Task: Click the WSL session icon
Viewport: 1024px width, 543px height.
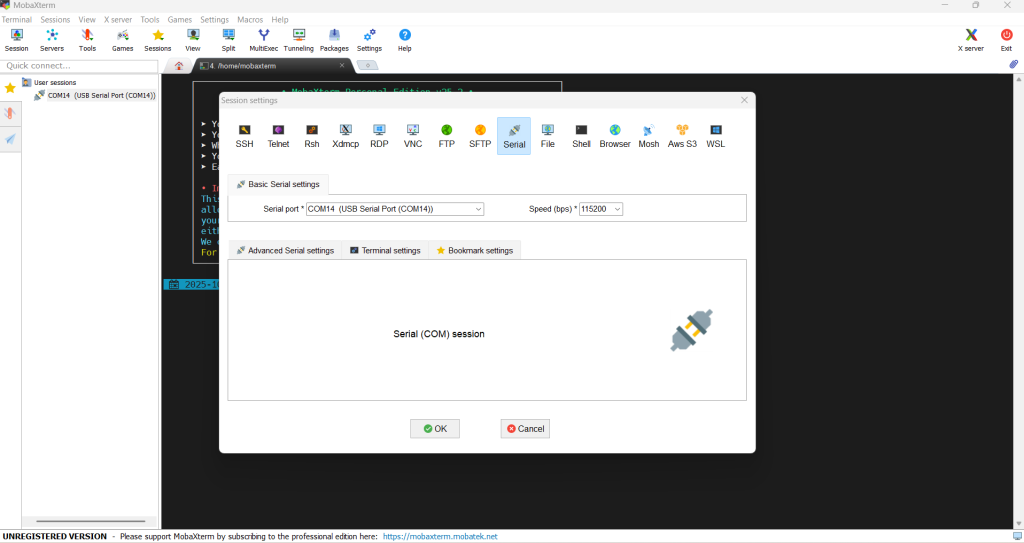Action: point(715,135)
